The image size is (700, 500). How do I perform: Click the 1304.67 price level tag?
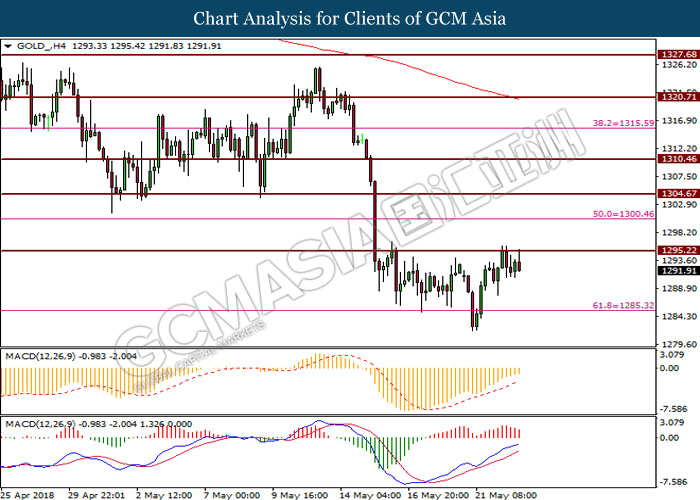(x=679, y=193)
